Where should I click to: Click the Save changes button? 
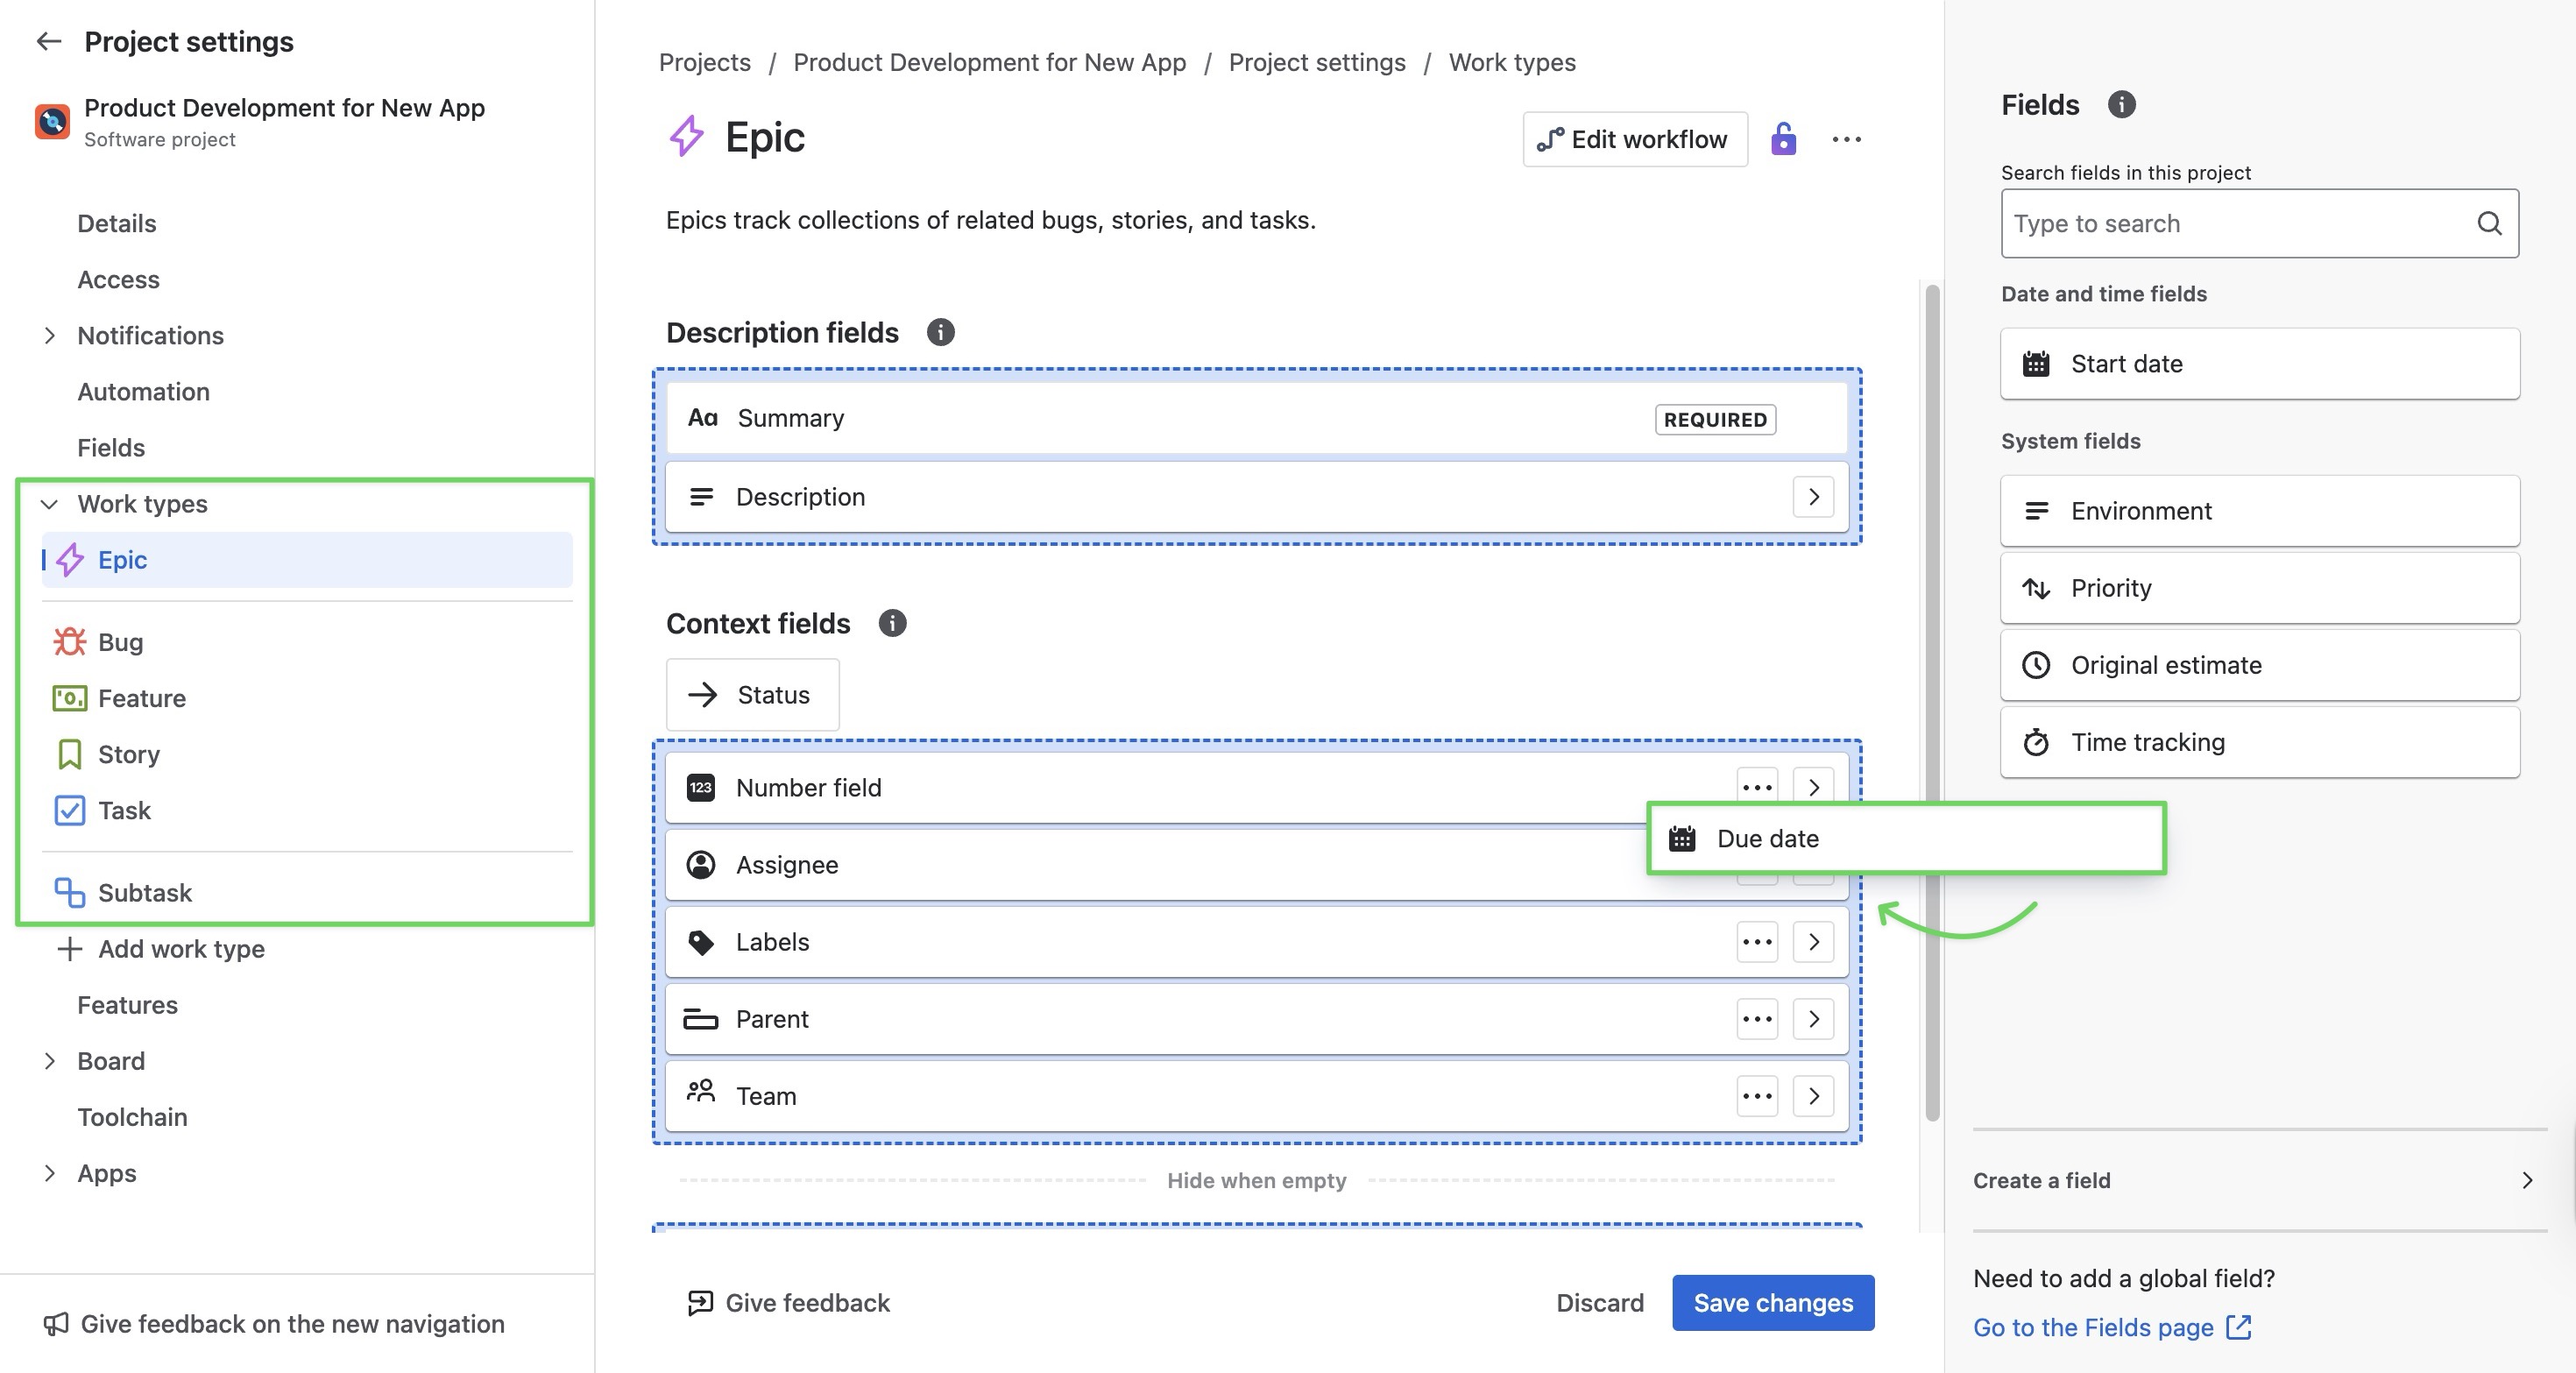click(x=1772, y=1302)
